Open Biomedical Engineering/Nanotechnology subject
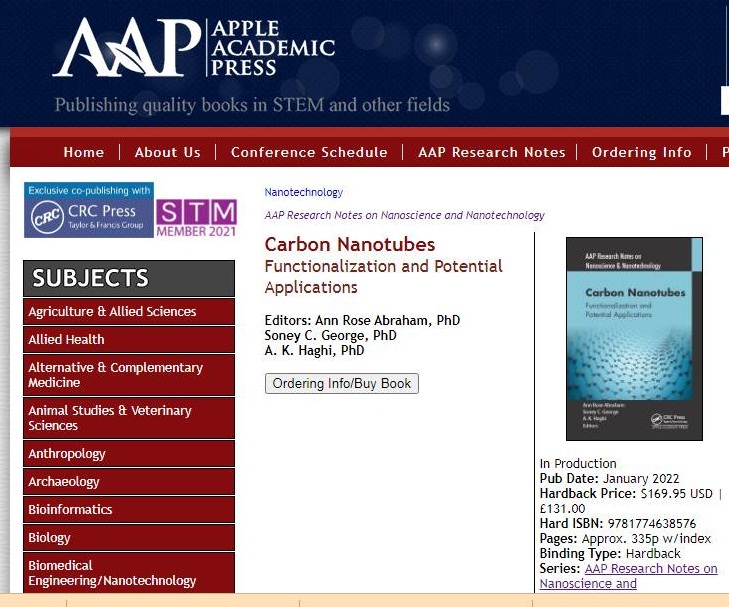 129,573
